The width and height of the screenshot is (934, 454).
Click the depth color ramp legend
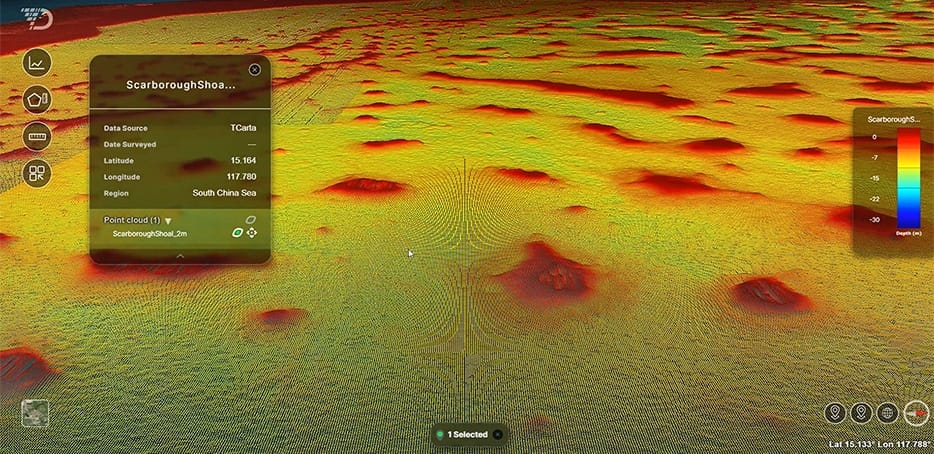click(x=909, y=179)
